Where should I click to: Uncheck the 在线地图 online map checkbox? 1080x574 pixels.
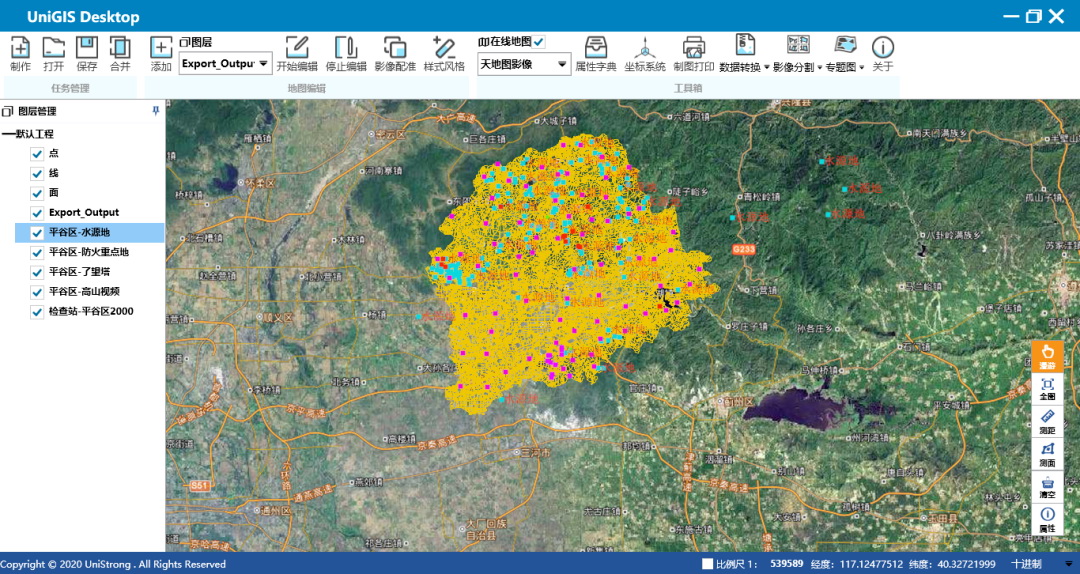click(x=539, y=41)
